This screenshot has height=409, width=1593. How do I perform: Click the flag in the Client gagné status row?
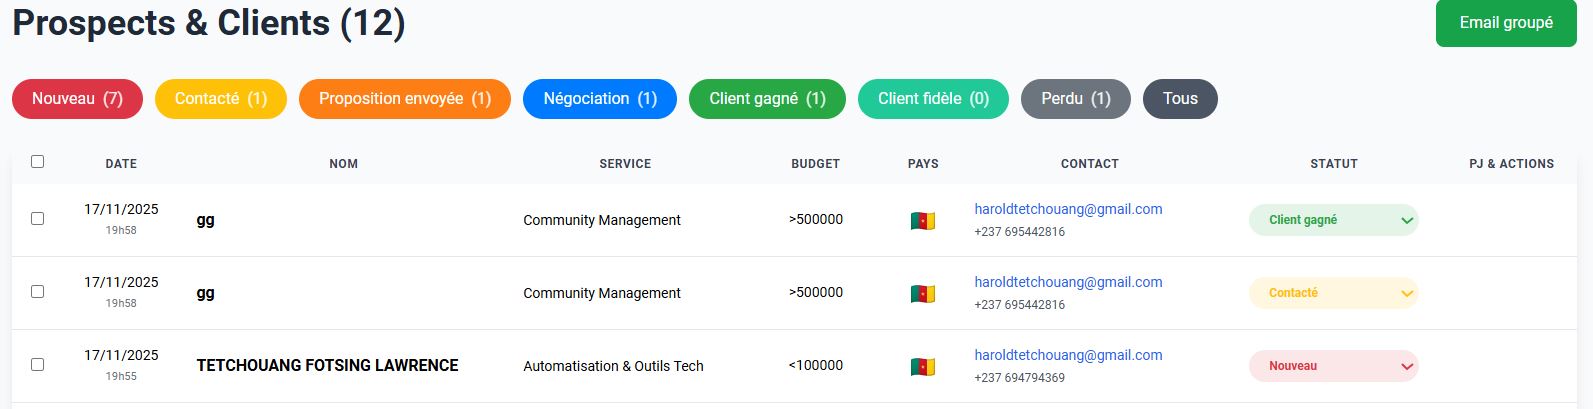point(922,221)
